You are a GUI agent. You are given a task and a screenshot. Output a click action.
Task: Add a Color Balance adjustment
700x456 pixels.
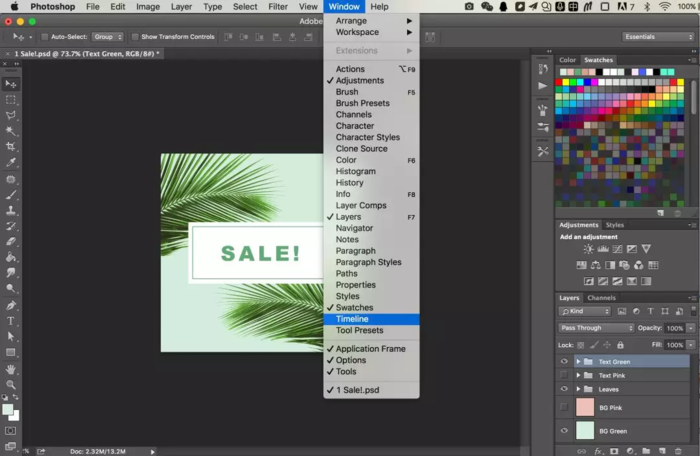tap(596, 265)
